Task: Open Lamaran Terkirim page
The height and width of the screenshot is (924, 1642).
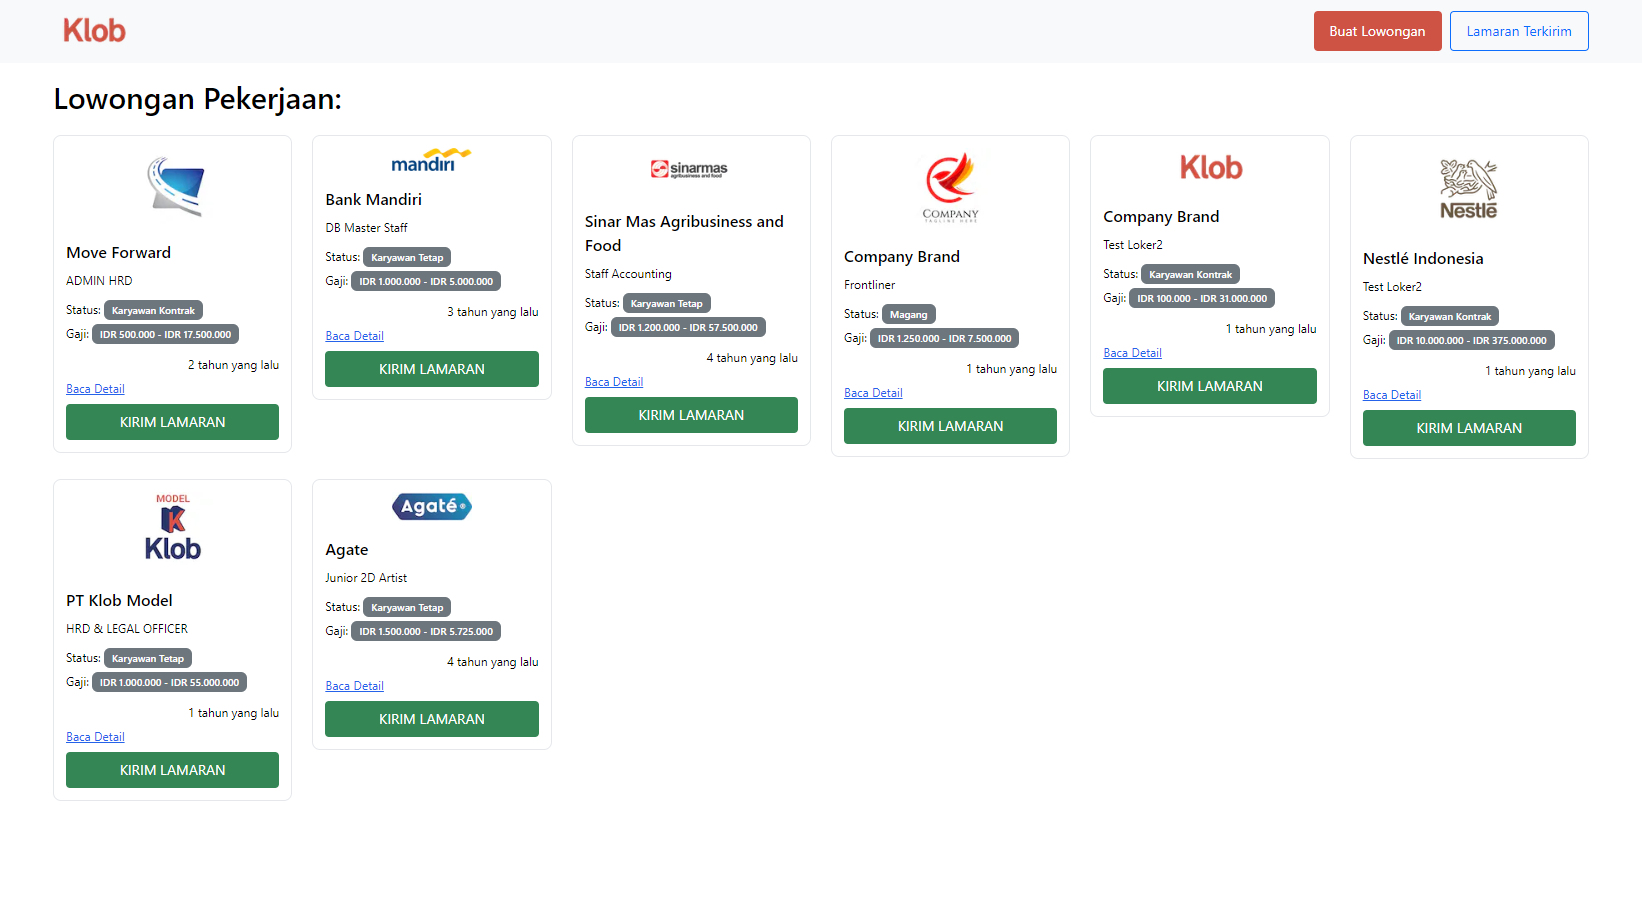Action: [x=1518, y=31]
